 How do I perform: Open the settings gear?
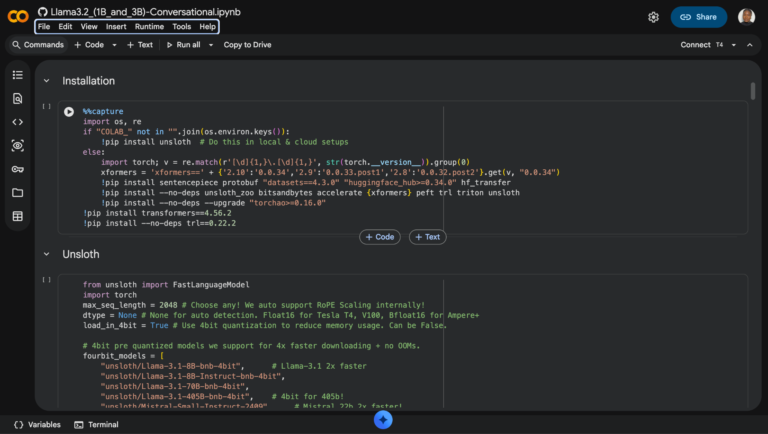tap(653, 17)
